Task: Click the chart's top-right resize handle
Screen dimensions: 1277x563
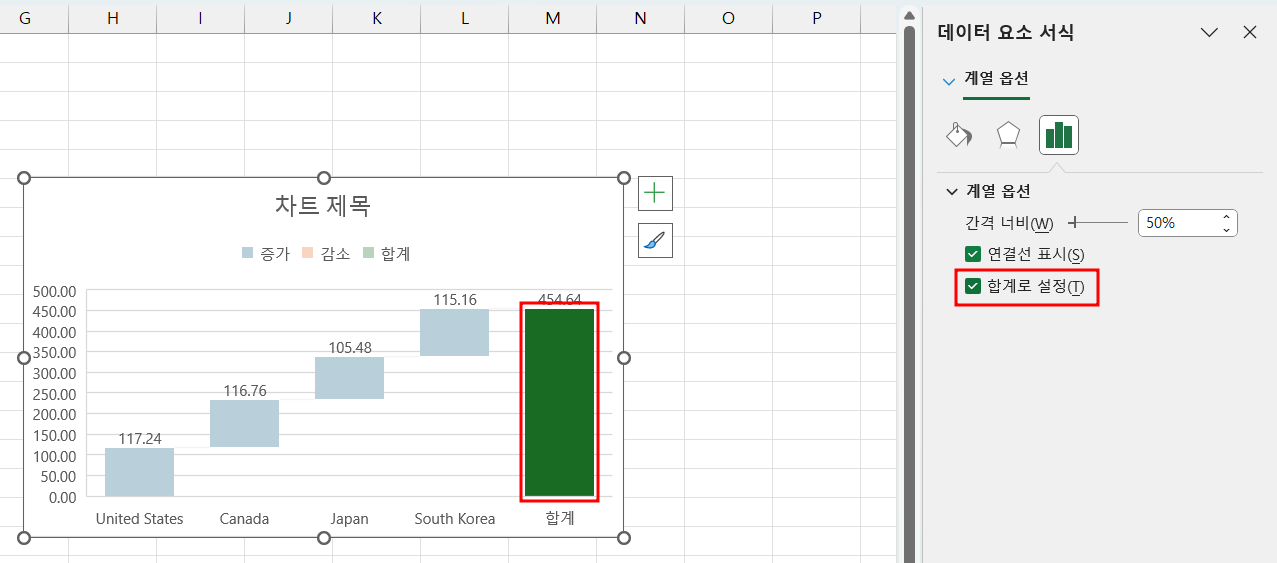Action: 624,178
